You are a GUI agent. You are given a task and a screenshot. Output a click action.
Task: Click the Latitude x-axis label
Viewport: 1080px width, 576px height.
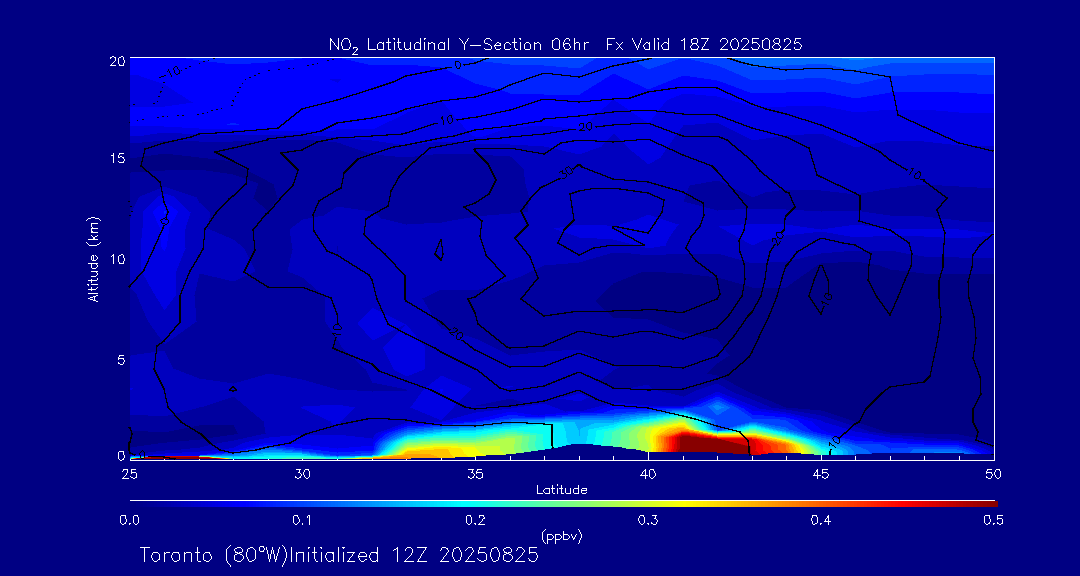pyautogui.click(x=561, y=490)
